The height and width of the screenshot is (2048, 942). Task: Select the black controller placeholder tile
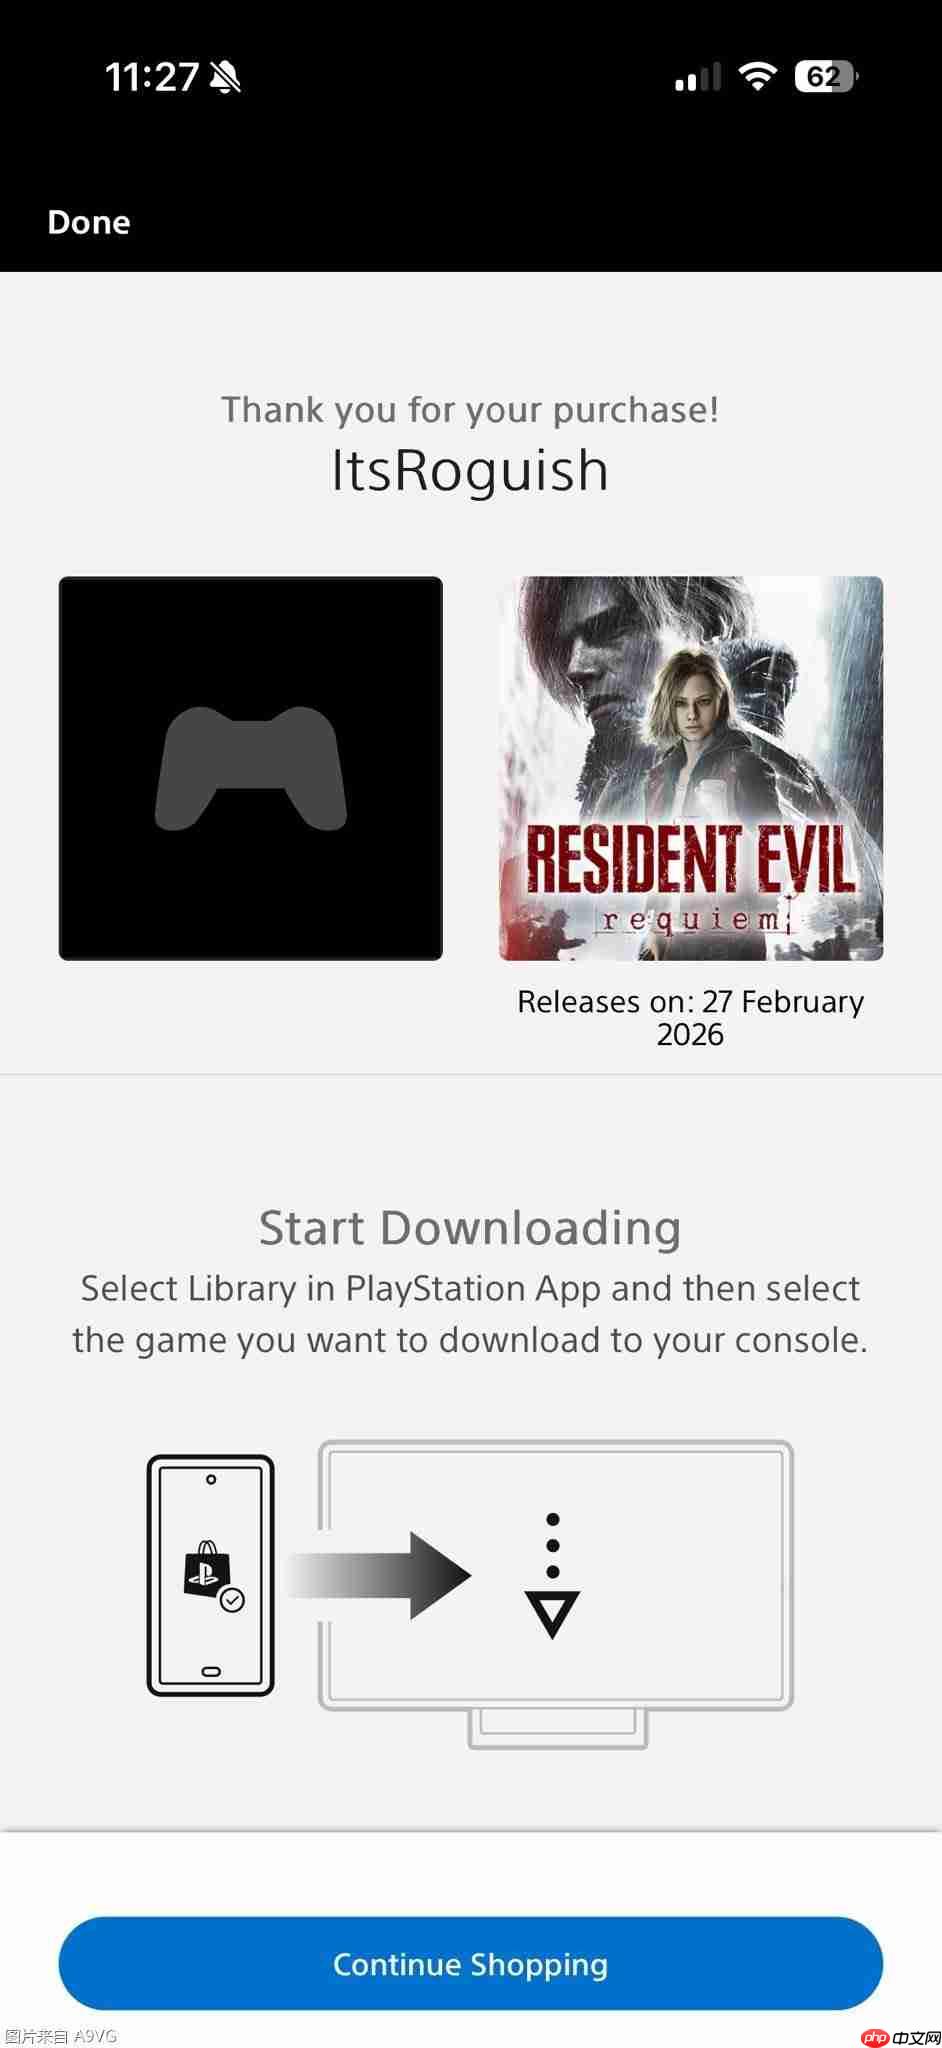pyautogui.click(x=251, y=768)
